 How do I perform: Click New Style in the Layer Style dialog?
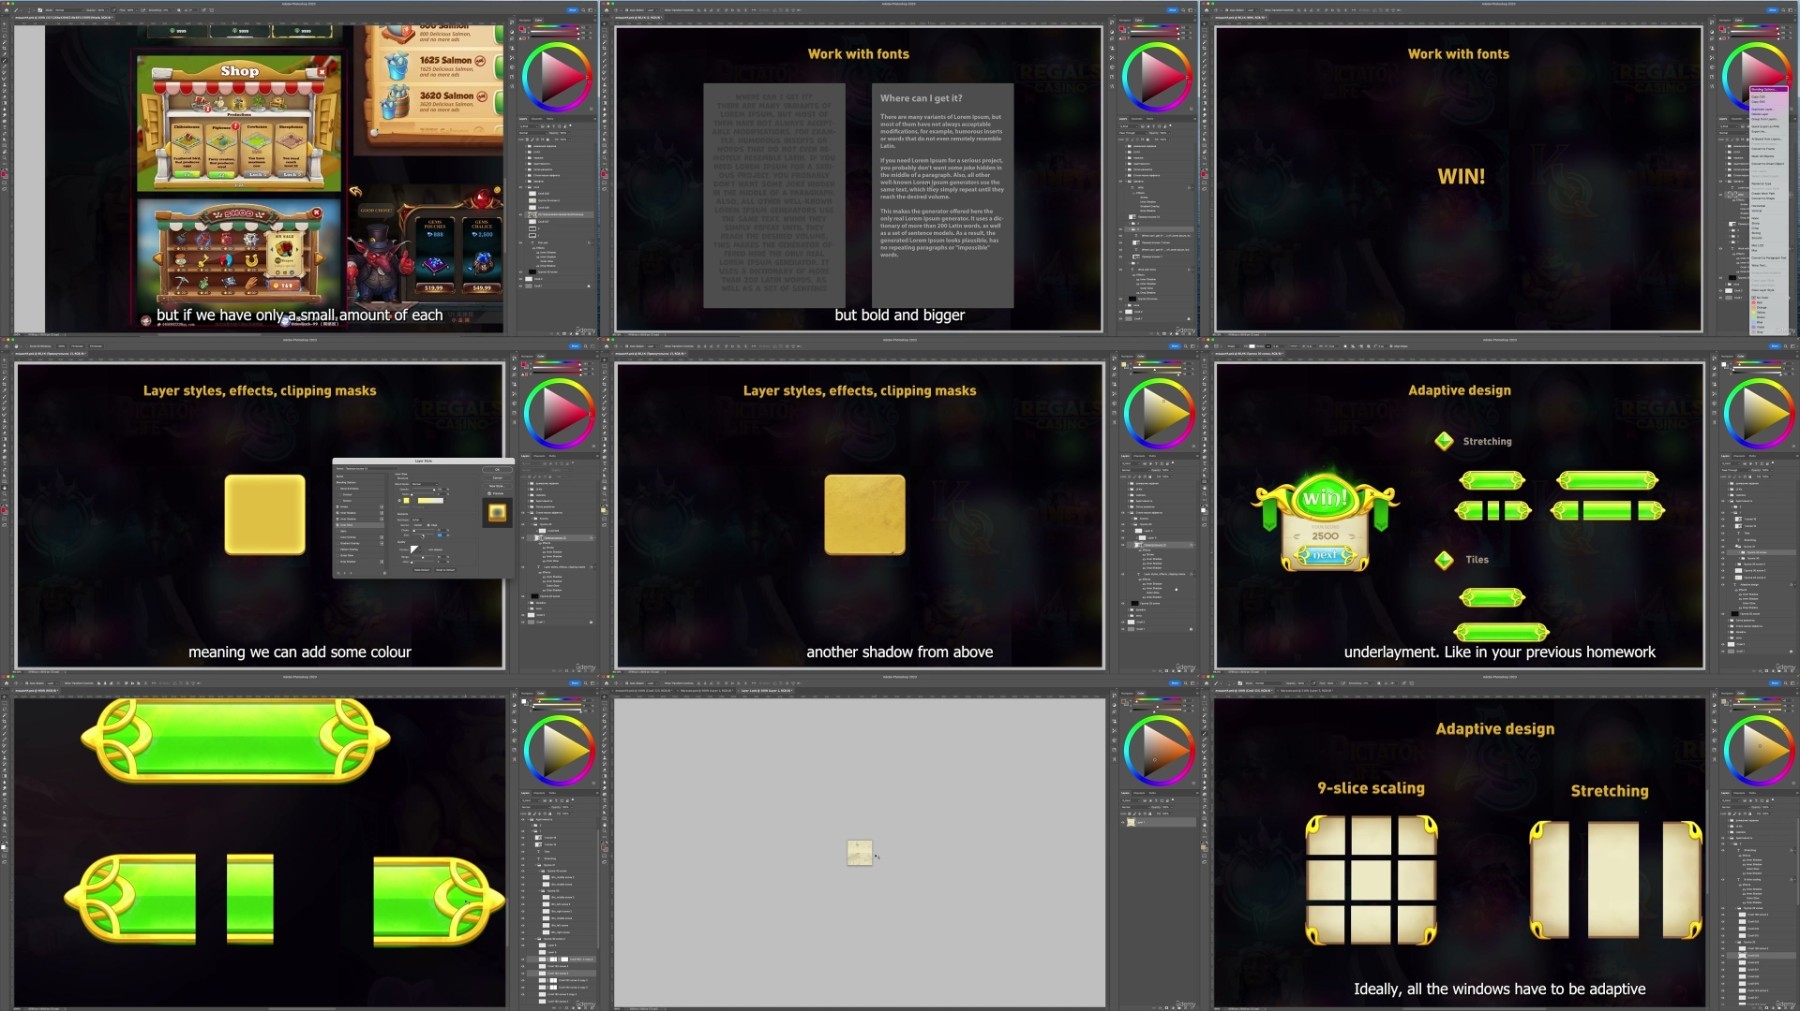[497, 485]
